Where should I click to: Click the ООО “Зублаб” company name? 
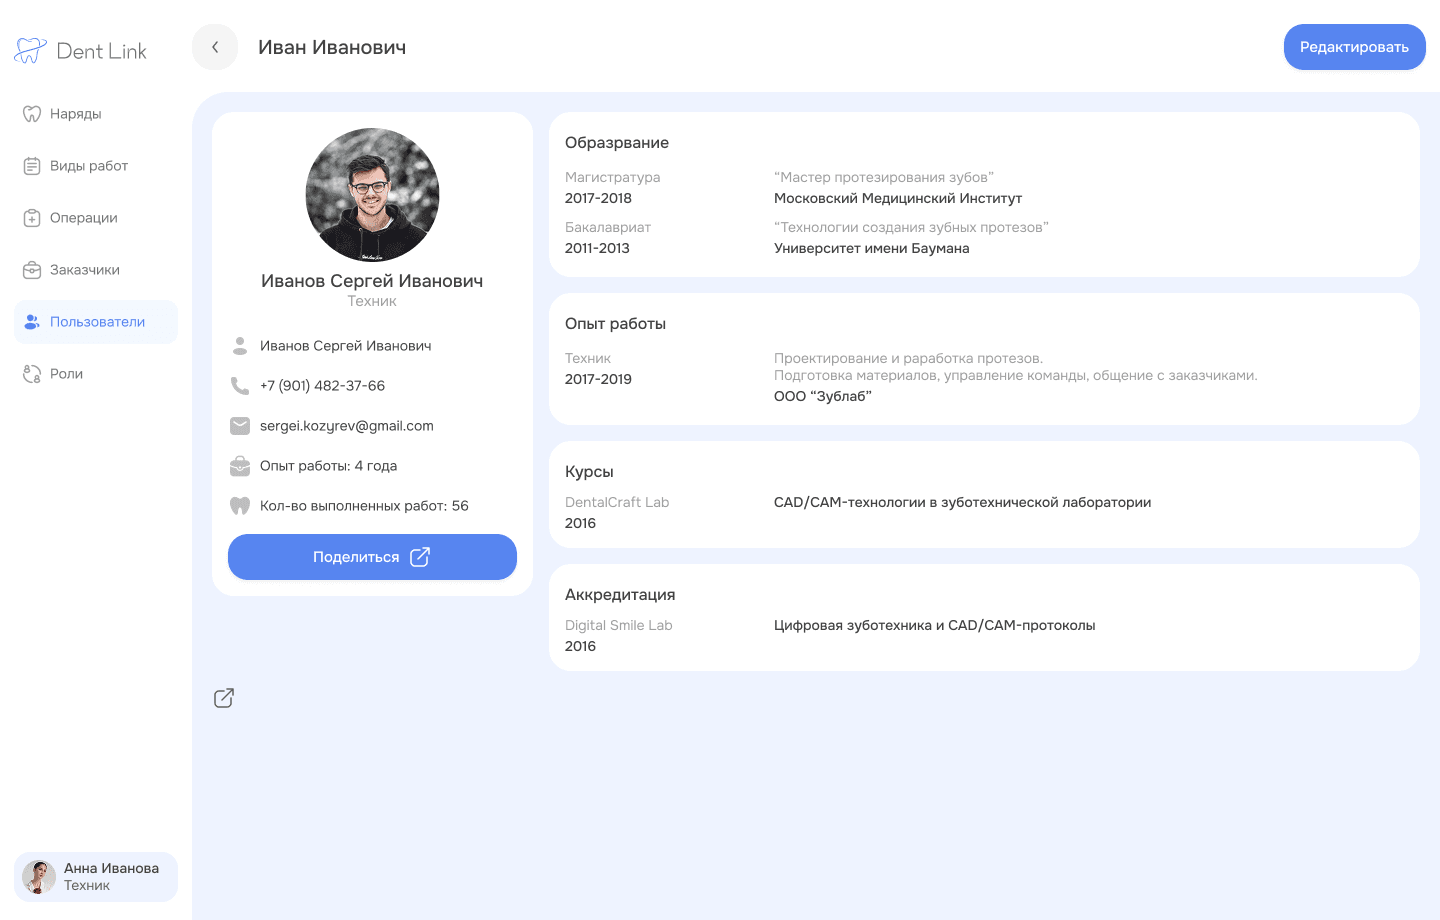click(x=823, y=396)
